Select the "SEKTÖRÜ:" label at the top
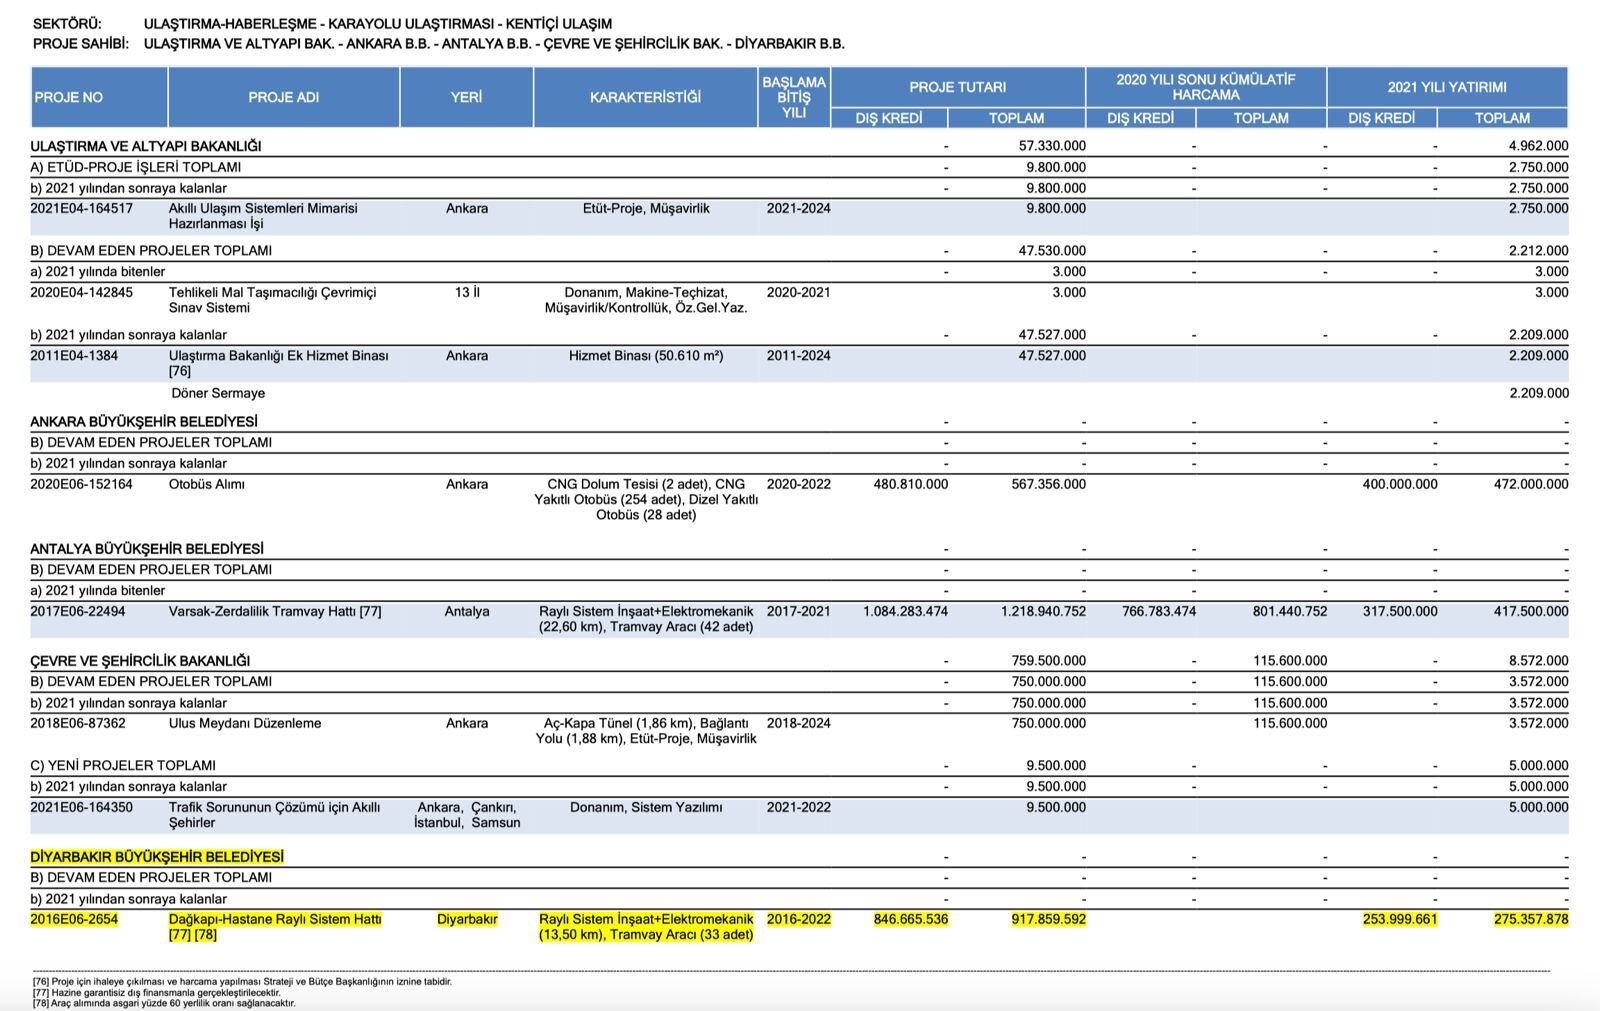 tap(67, 24)
